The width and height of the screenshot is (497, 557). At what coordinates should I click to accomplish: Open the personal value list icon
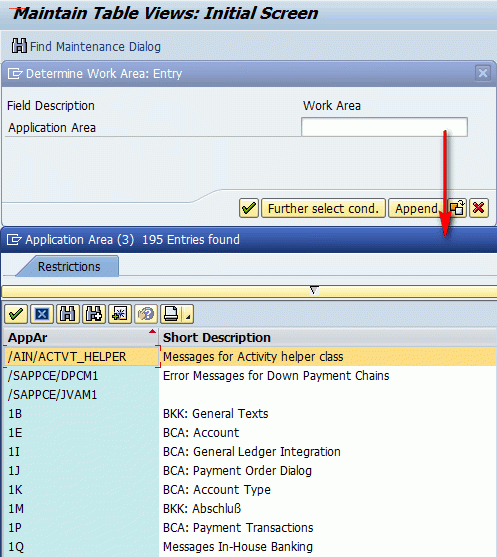click(x=120, y=314)
